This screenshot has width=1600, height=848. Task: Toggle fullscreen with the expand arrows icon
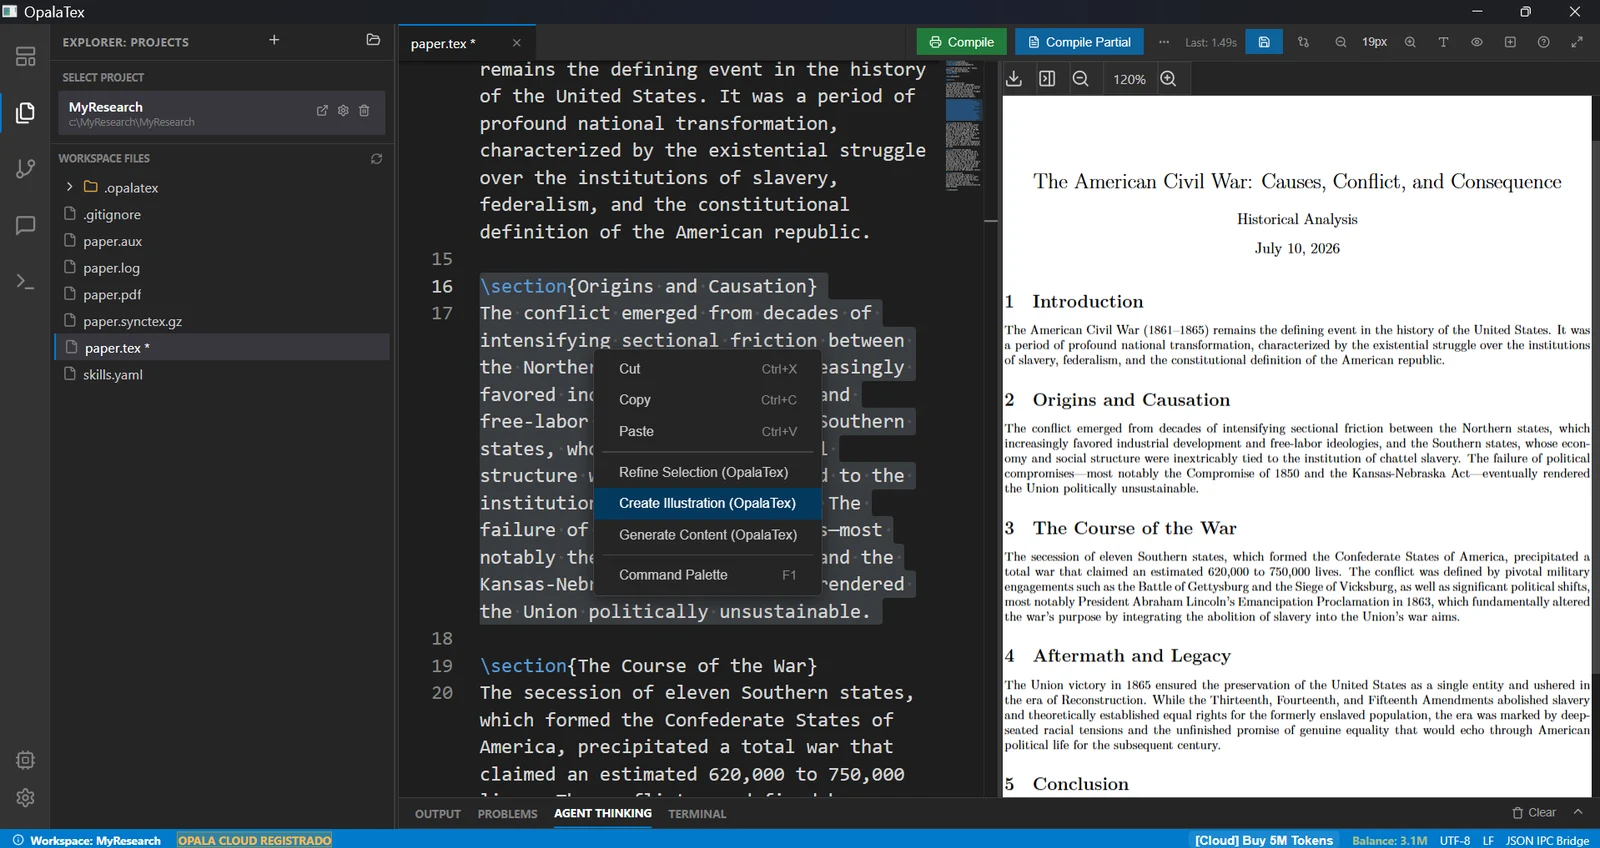coord(1577,42)
